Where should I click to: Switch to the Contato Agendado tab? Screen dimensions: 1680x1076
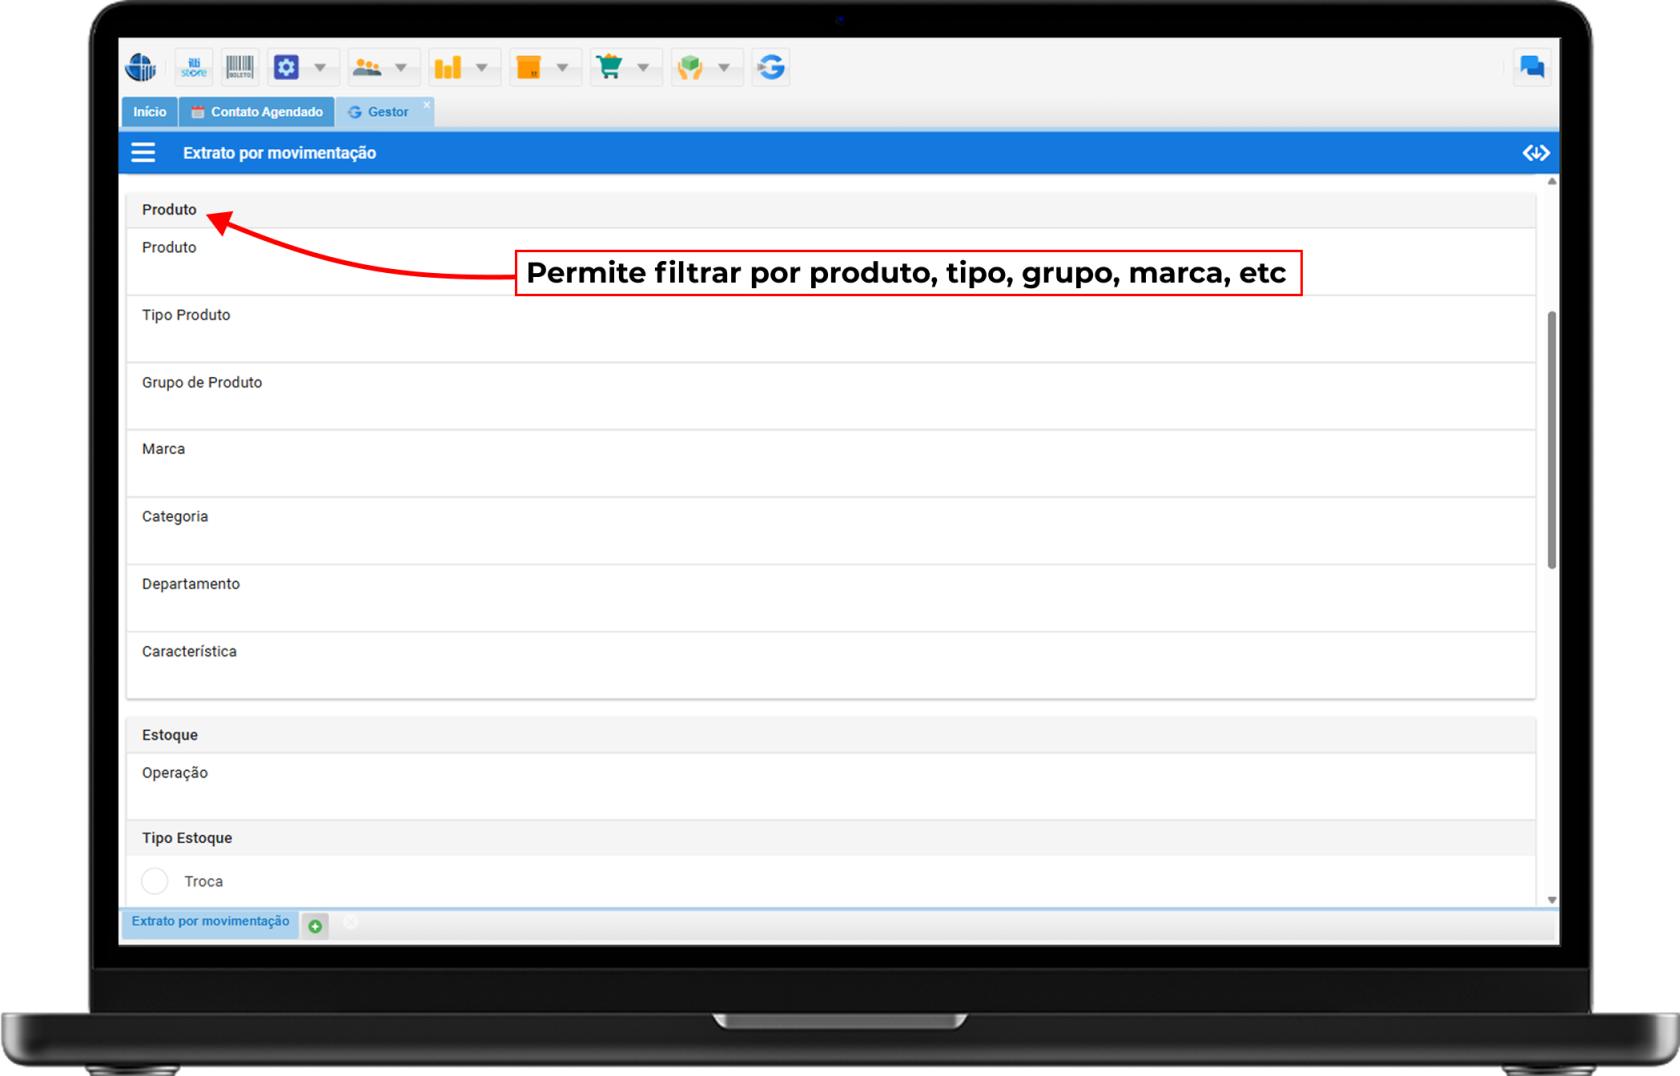tap(257, 112)
